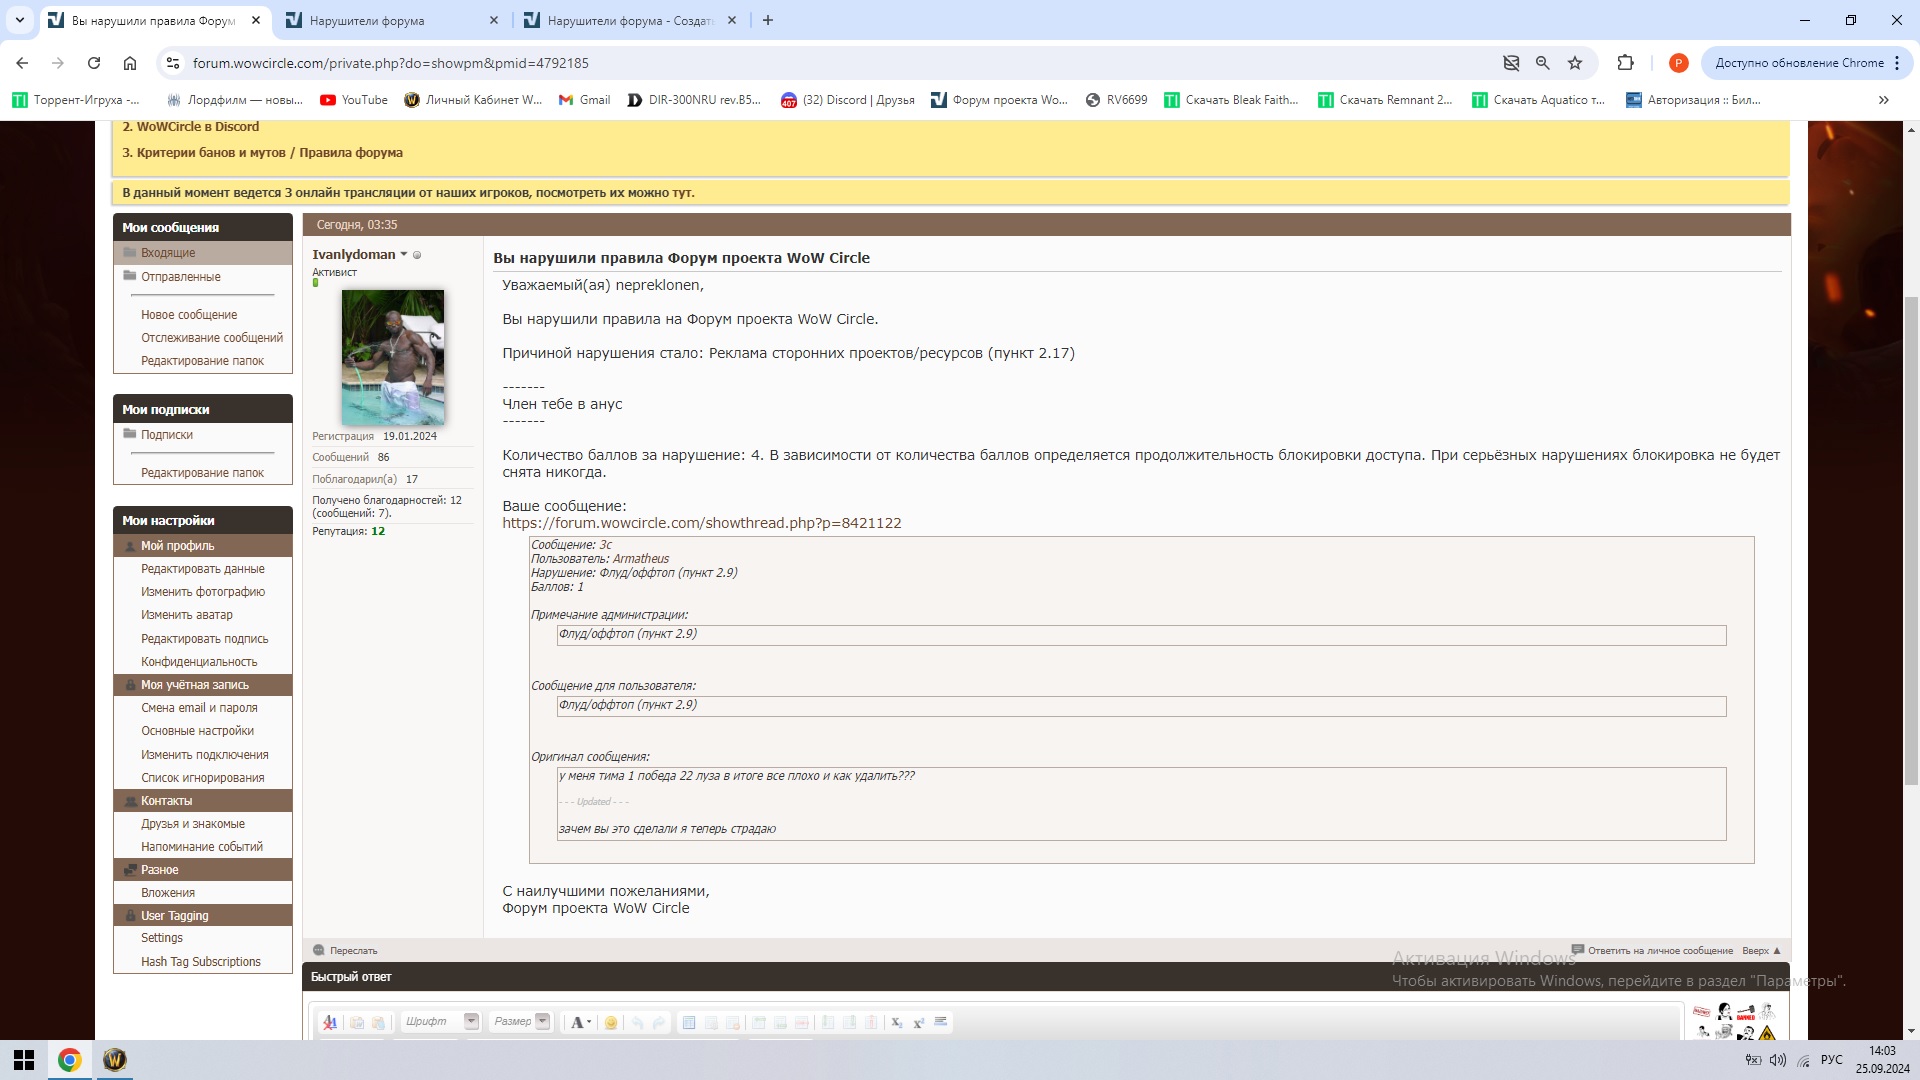Expand Ivanlydoman username dropdown menu

click(404, 255)
